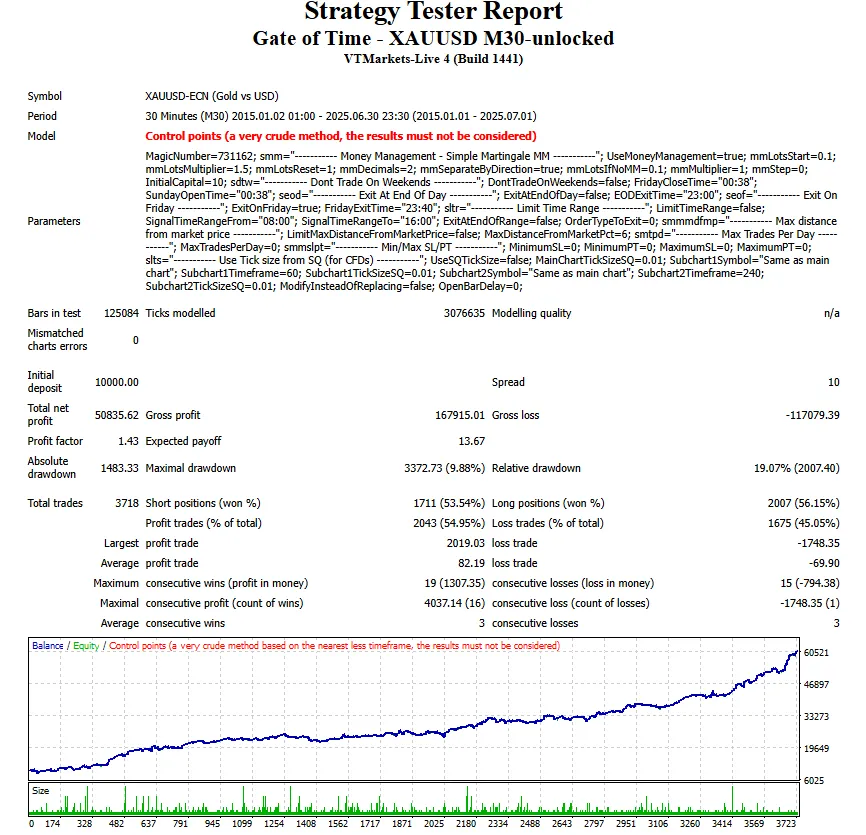The image size is (866, 835).
Task: Click the blue Balance legend label
Action: [x=47, y=646]
